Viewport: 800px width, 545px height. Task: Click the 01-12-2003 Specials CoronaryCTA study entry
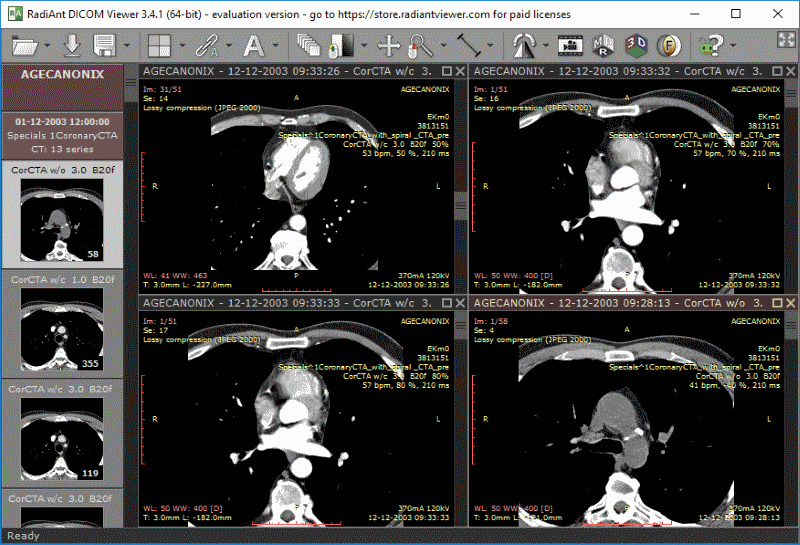coord(62,136)
